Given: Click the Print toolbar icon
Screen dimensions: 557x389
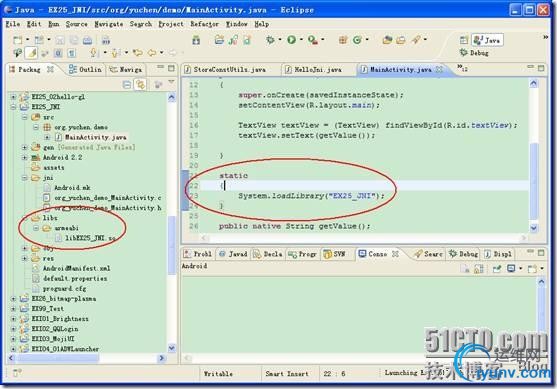Looking at the screenshot, I should point(87,40).
